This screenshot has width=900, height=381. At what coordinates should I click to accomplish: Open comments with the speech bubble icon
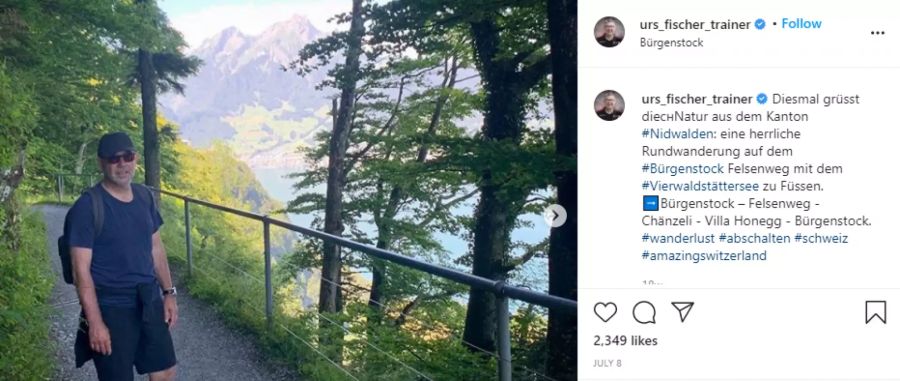[644, 312]
